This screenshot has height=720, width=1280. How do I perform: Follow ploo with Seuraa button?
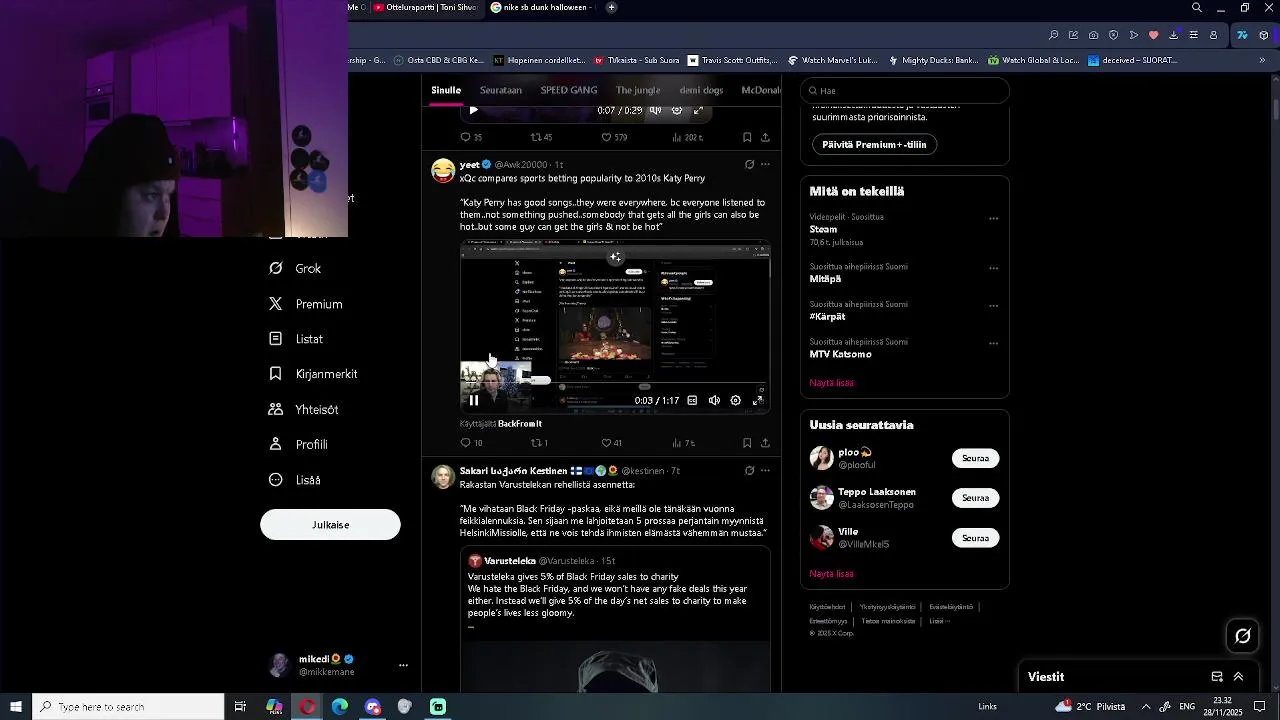point(975,459)
